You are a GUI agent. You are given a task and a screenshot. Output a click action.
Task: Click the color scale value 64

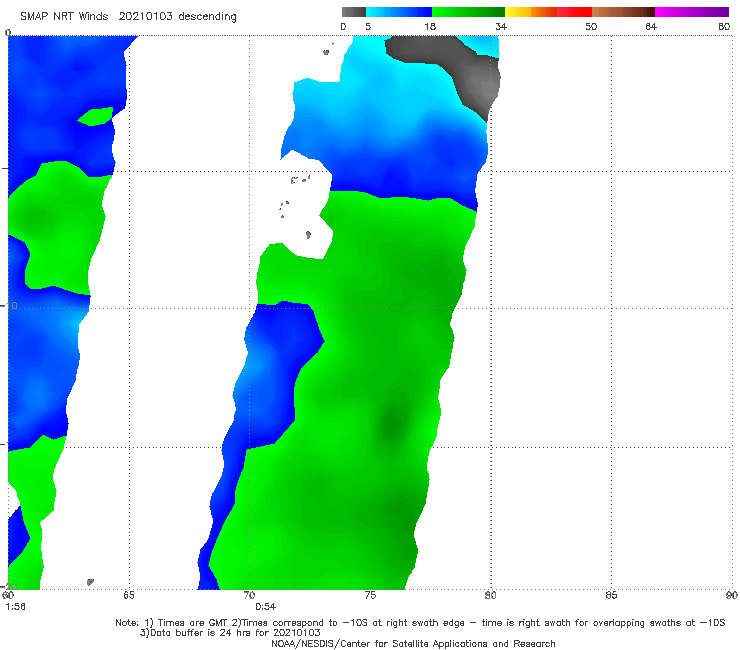pyautogui.click(x=651, y=27)
